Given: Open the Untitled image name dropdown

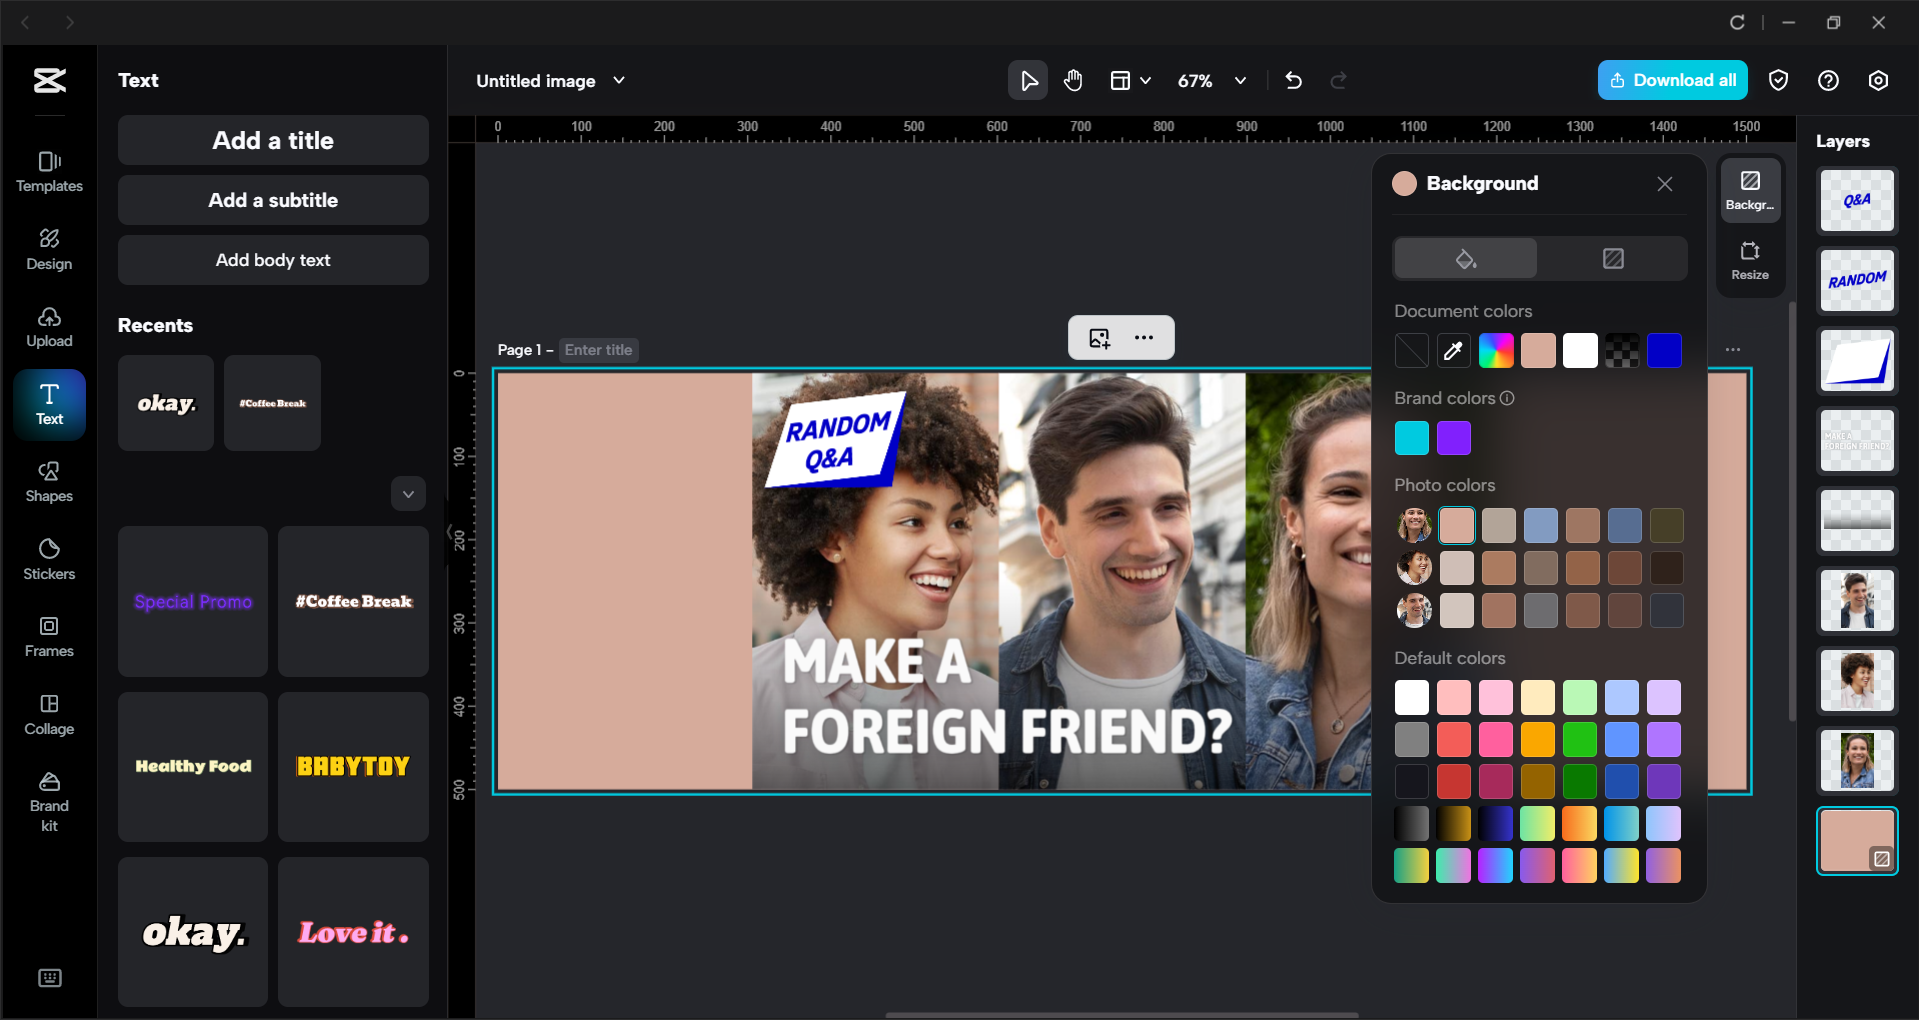Looking at the screenshot, I should 619,81.
